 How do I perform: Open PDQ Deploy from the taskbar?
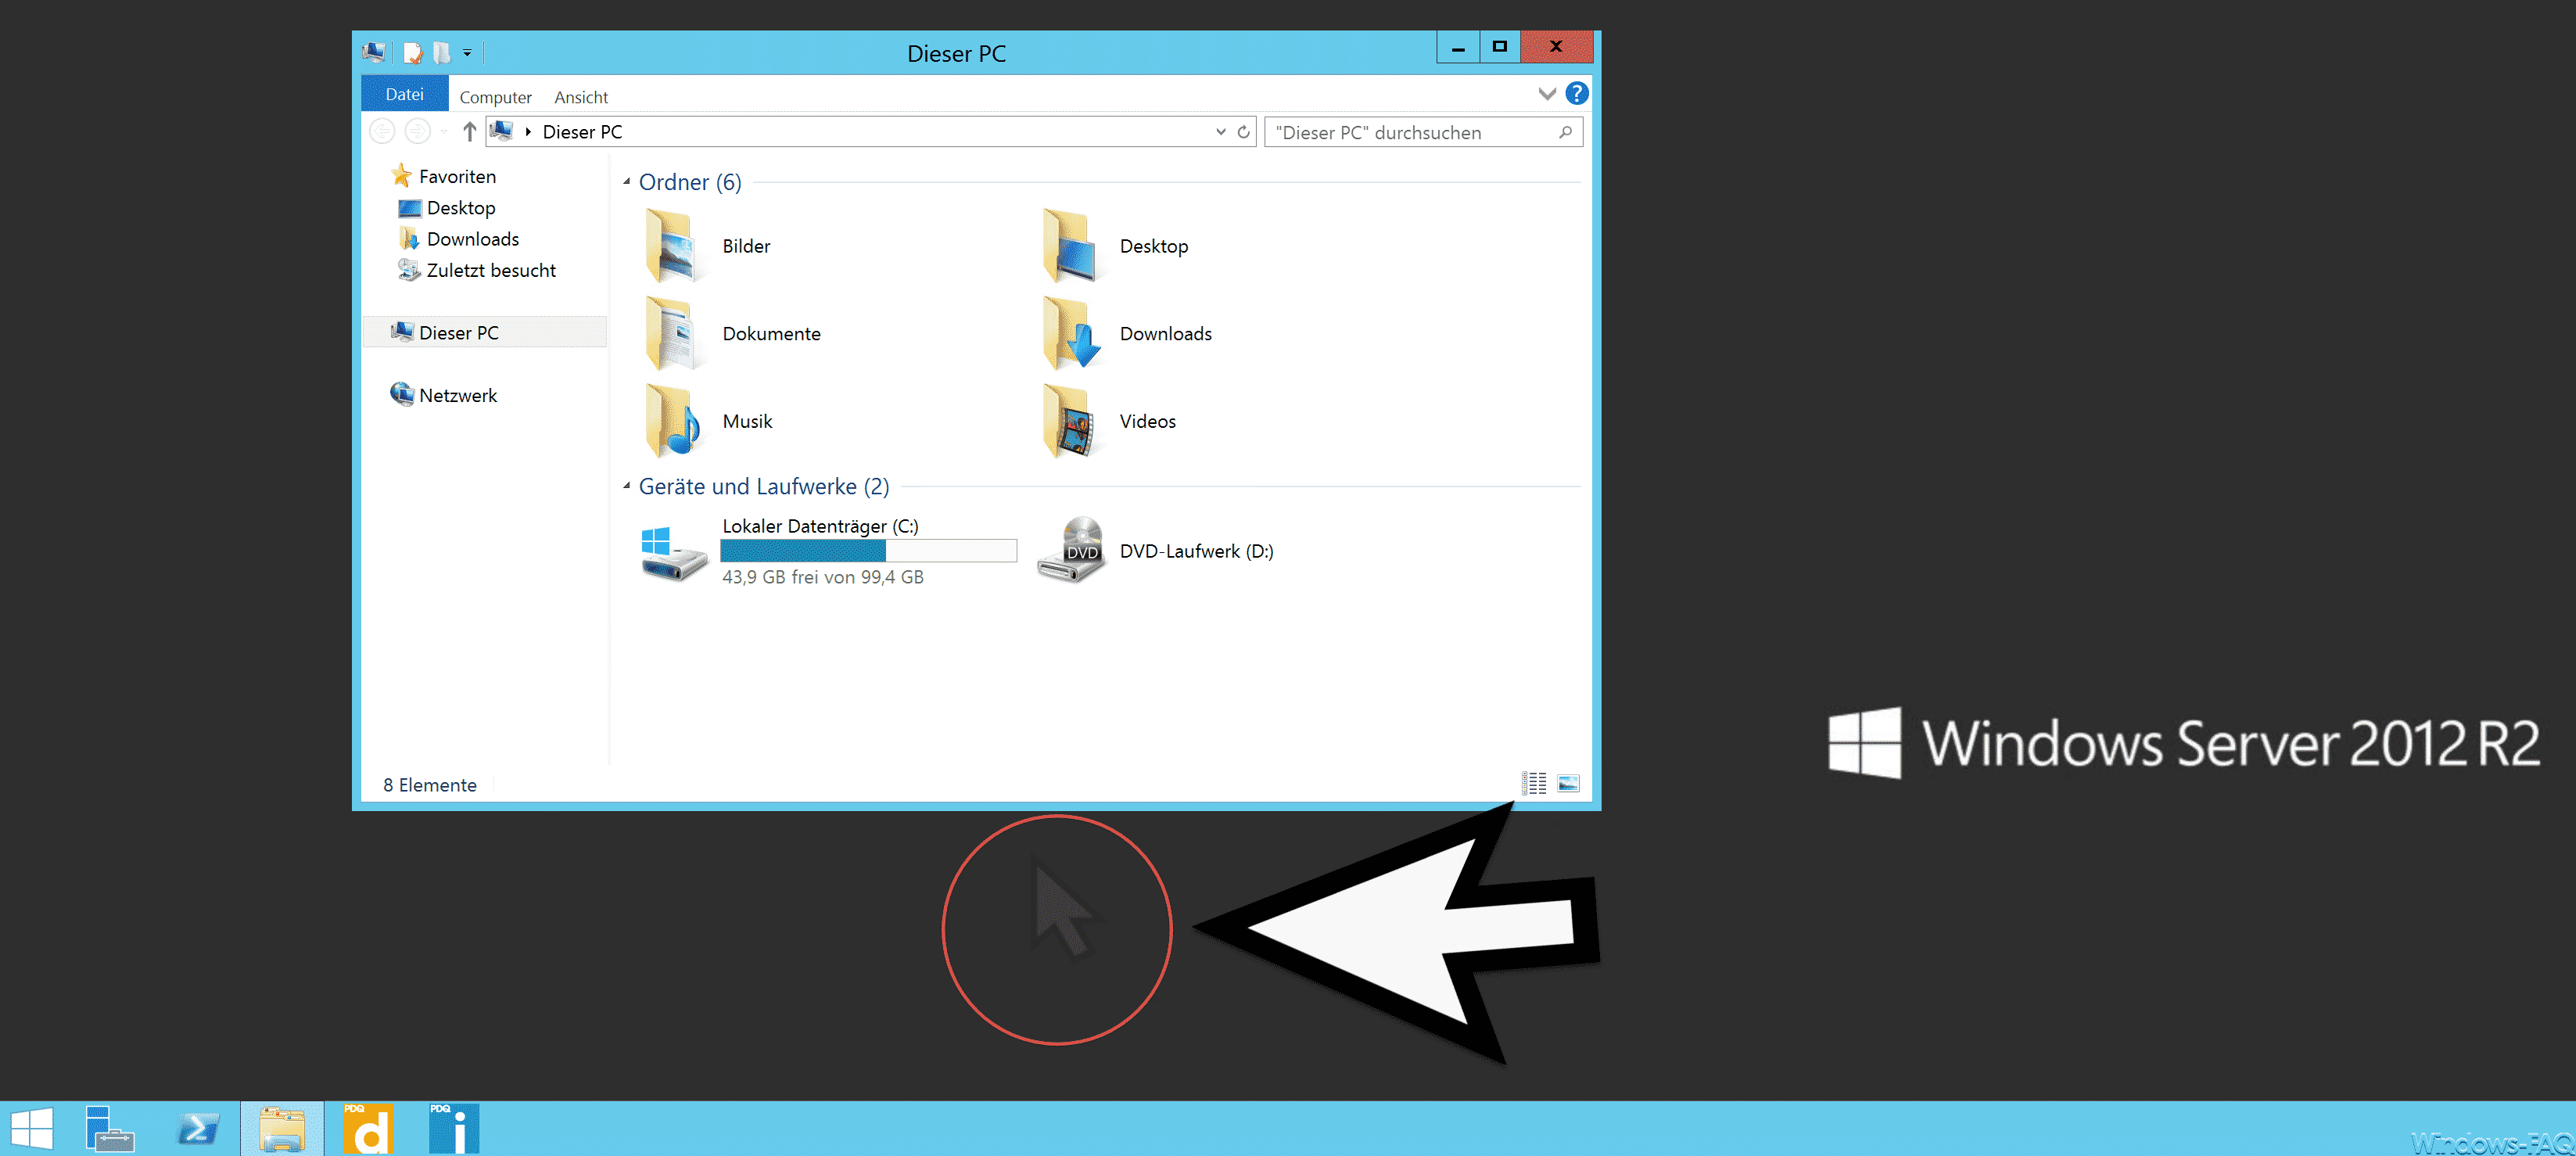(x=368, y=1129)
